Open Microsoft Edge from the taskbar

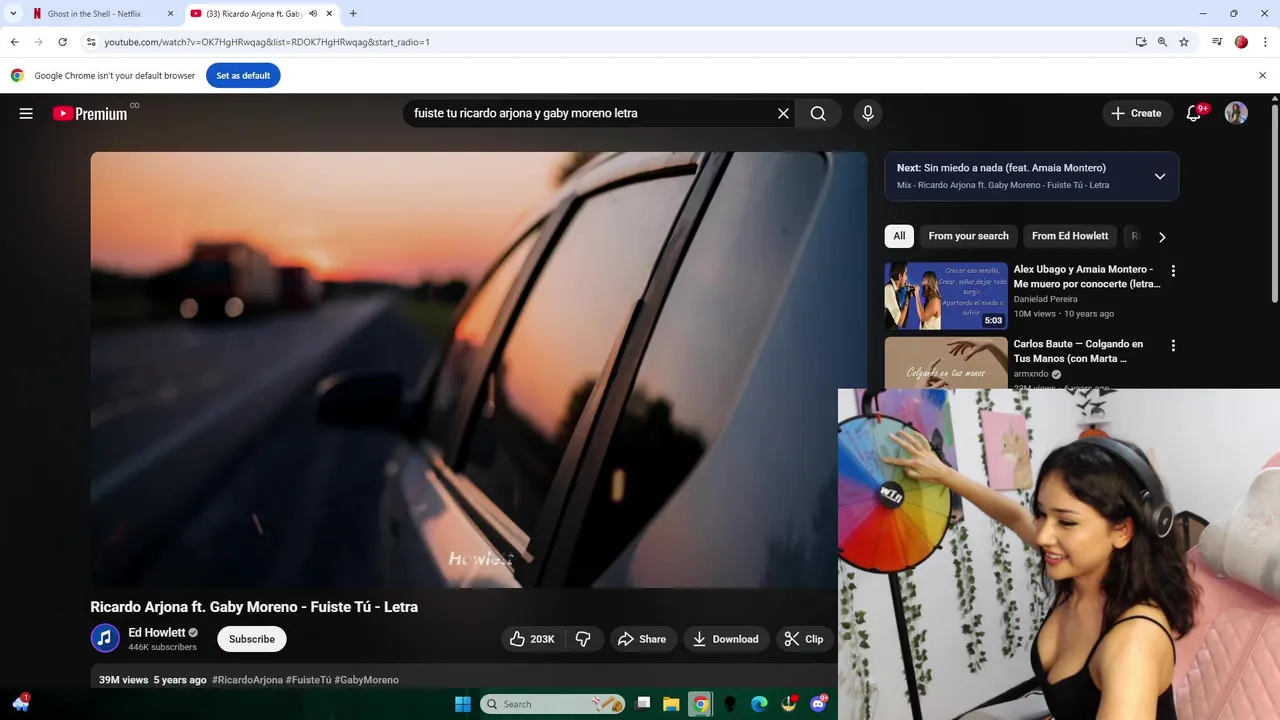[x=759, y=704]
